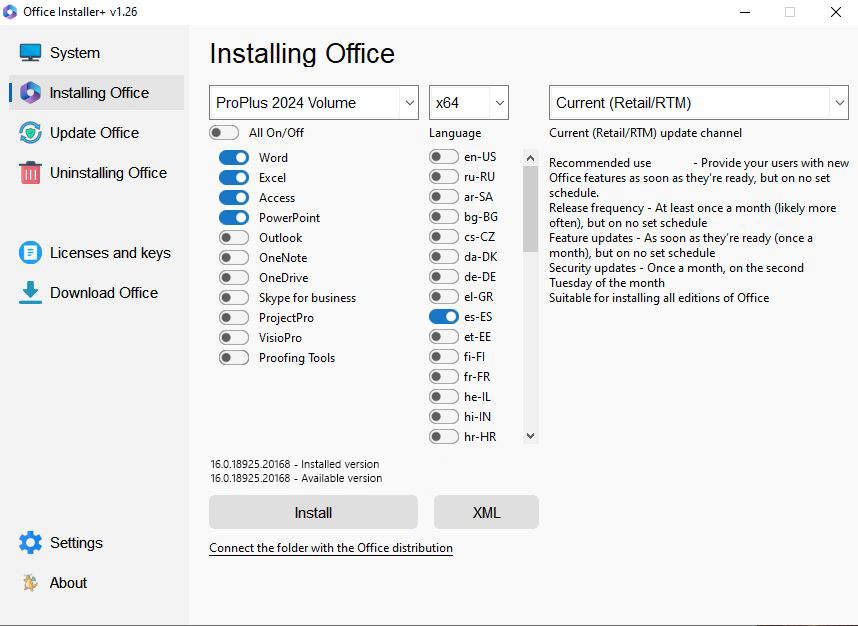This screenshot has width=858, height=626.
Task: Disable the Word toggle
Action: [x=234, y=158]
